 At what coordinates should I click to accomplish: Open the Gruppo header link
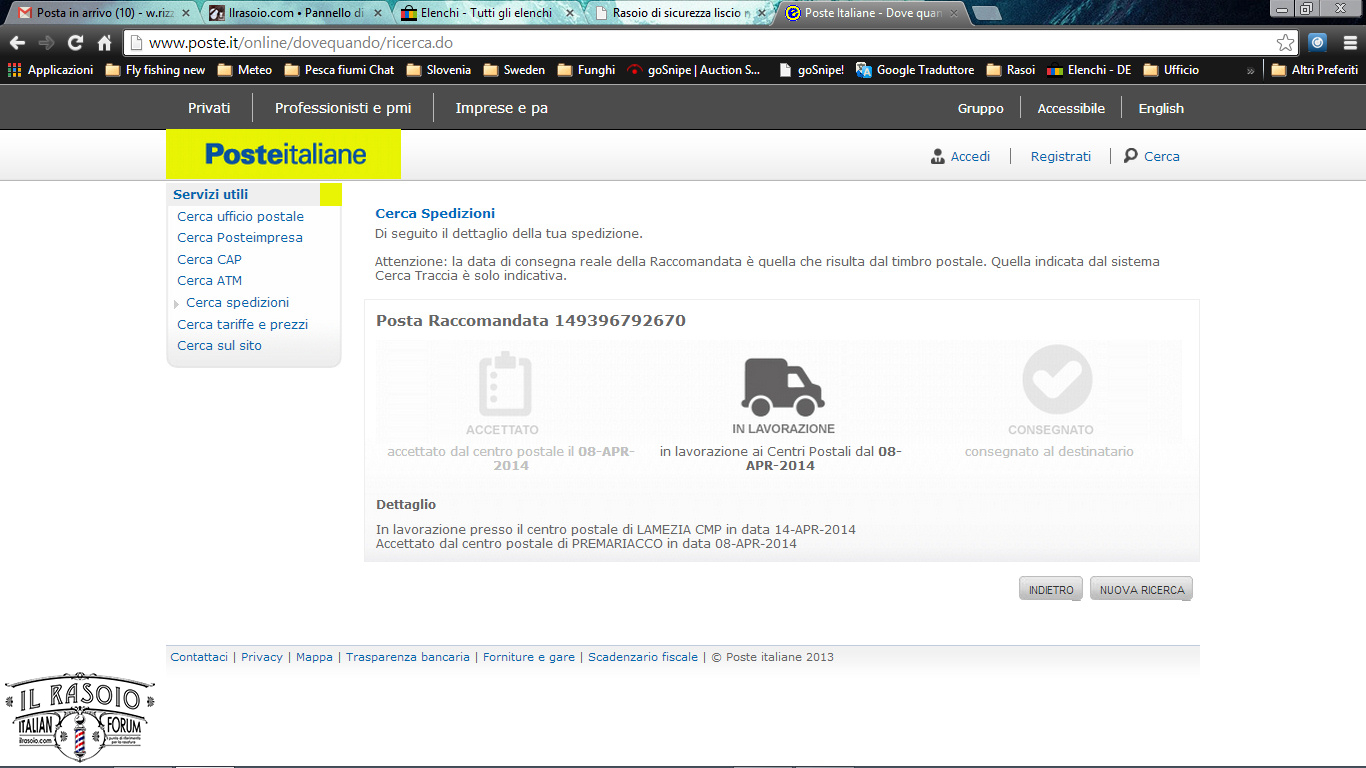pyautogui.click(x=980, y=108)
